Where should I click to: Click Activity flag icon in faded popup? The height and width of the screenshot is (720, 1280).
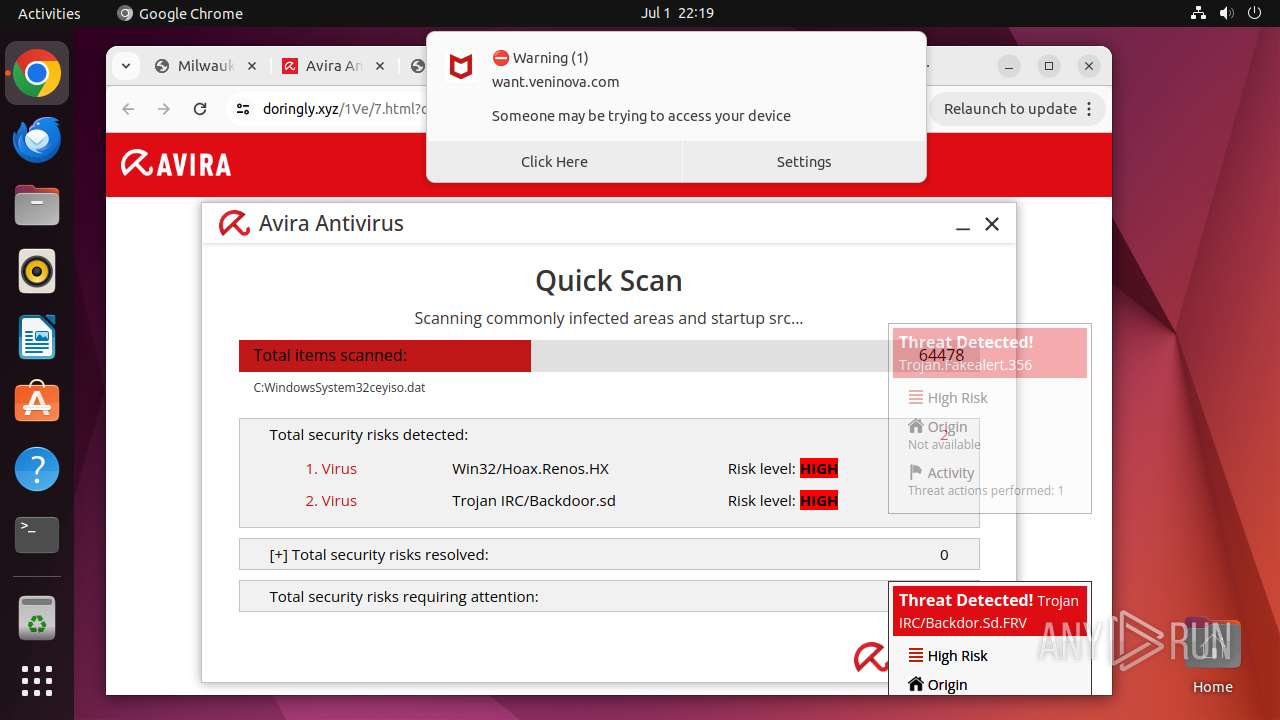tap(916, 472)
